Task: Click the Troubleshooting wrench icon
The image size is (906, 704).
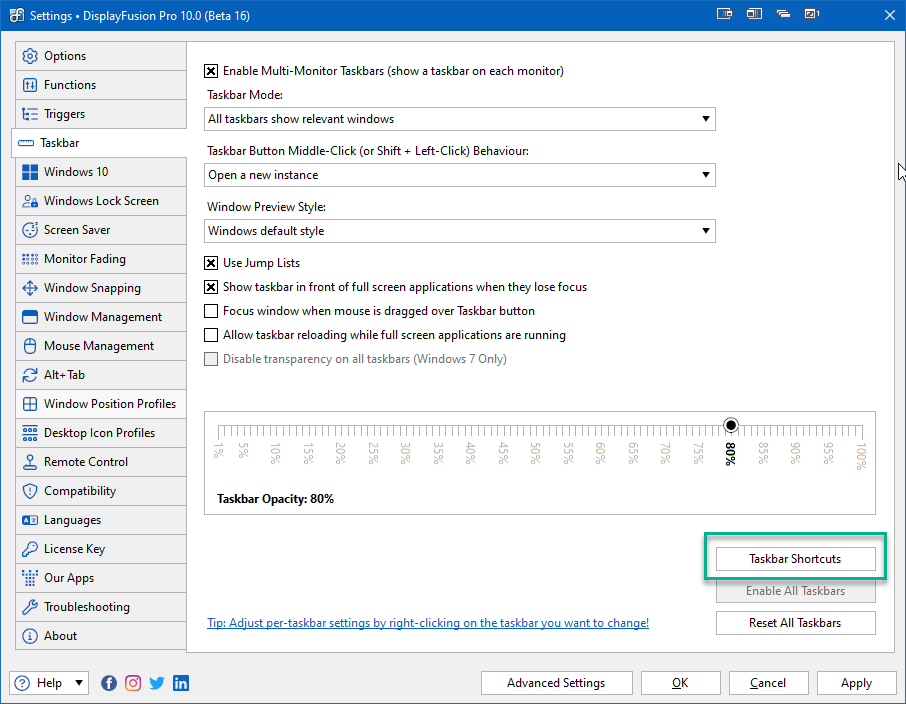Action: pyautogui.click(x=29, y=606)
